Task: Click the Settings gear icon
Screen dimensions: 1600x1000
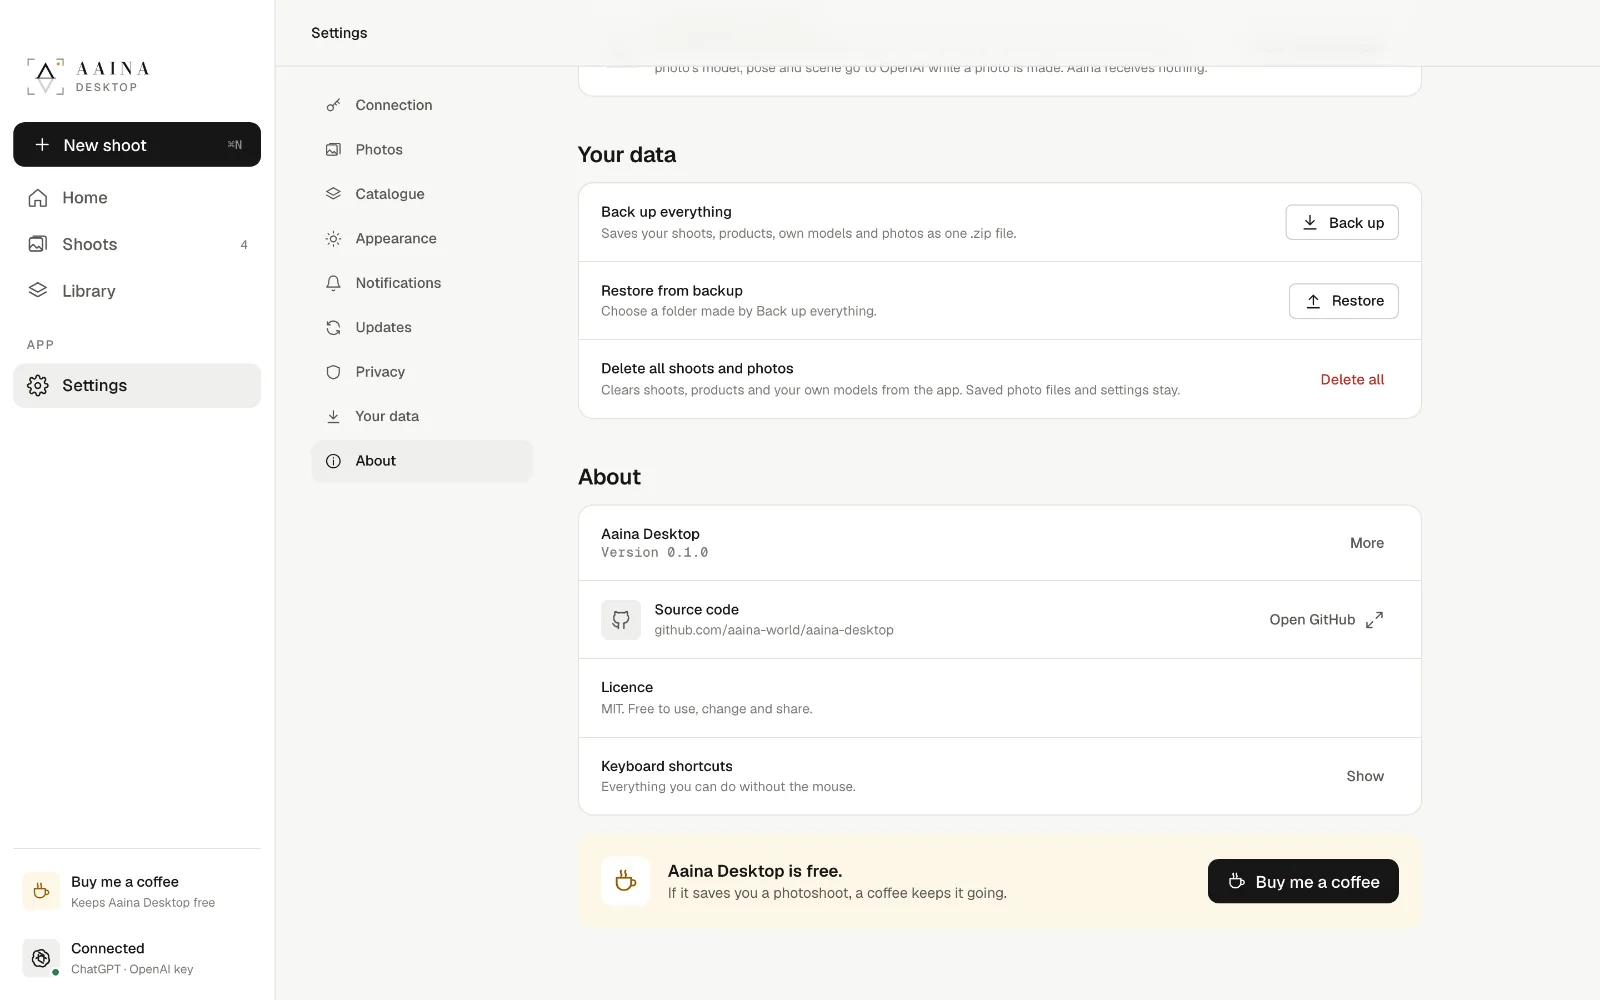Action: 38,386
